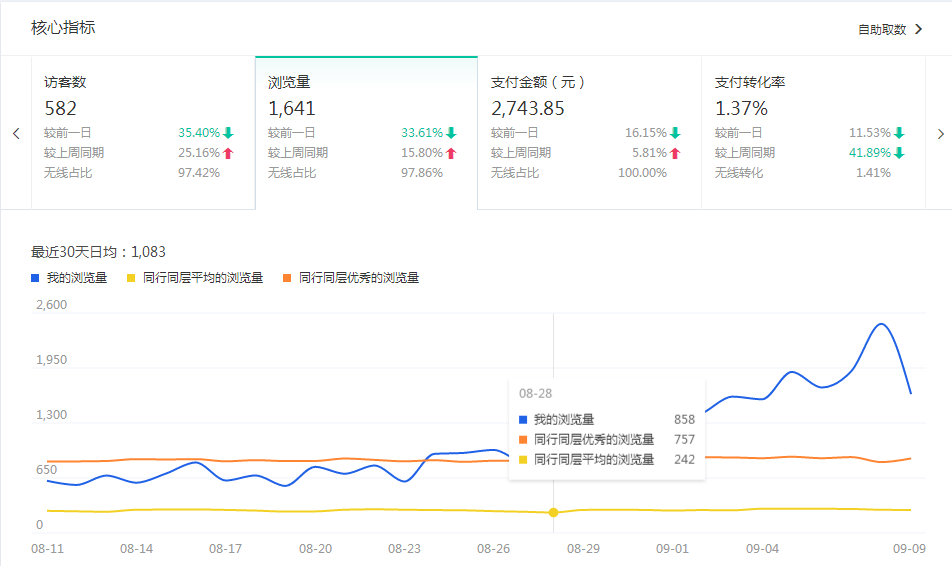
Task: Click the yellow data point on 08-28
Action: tap(553, 512)
